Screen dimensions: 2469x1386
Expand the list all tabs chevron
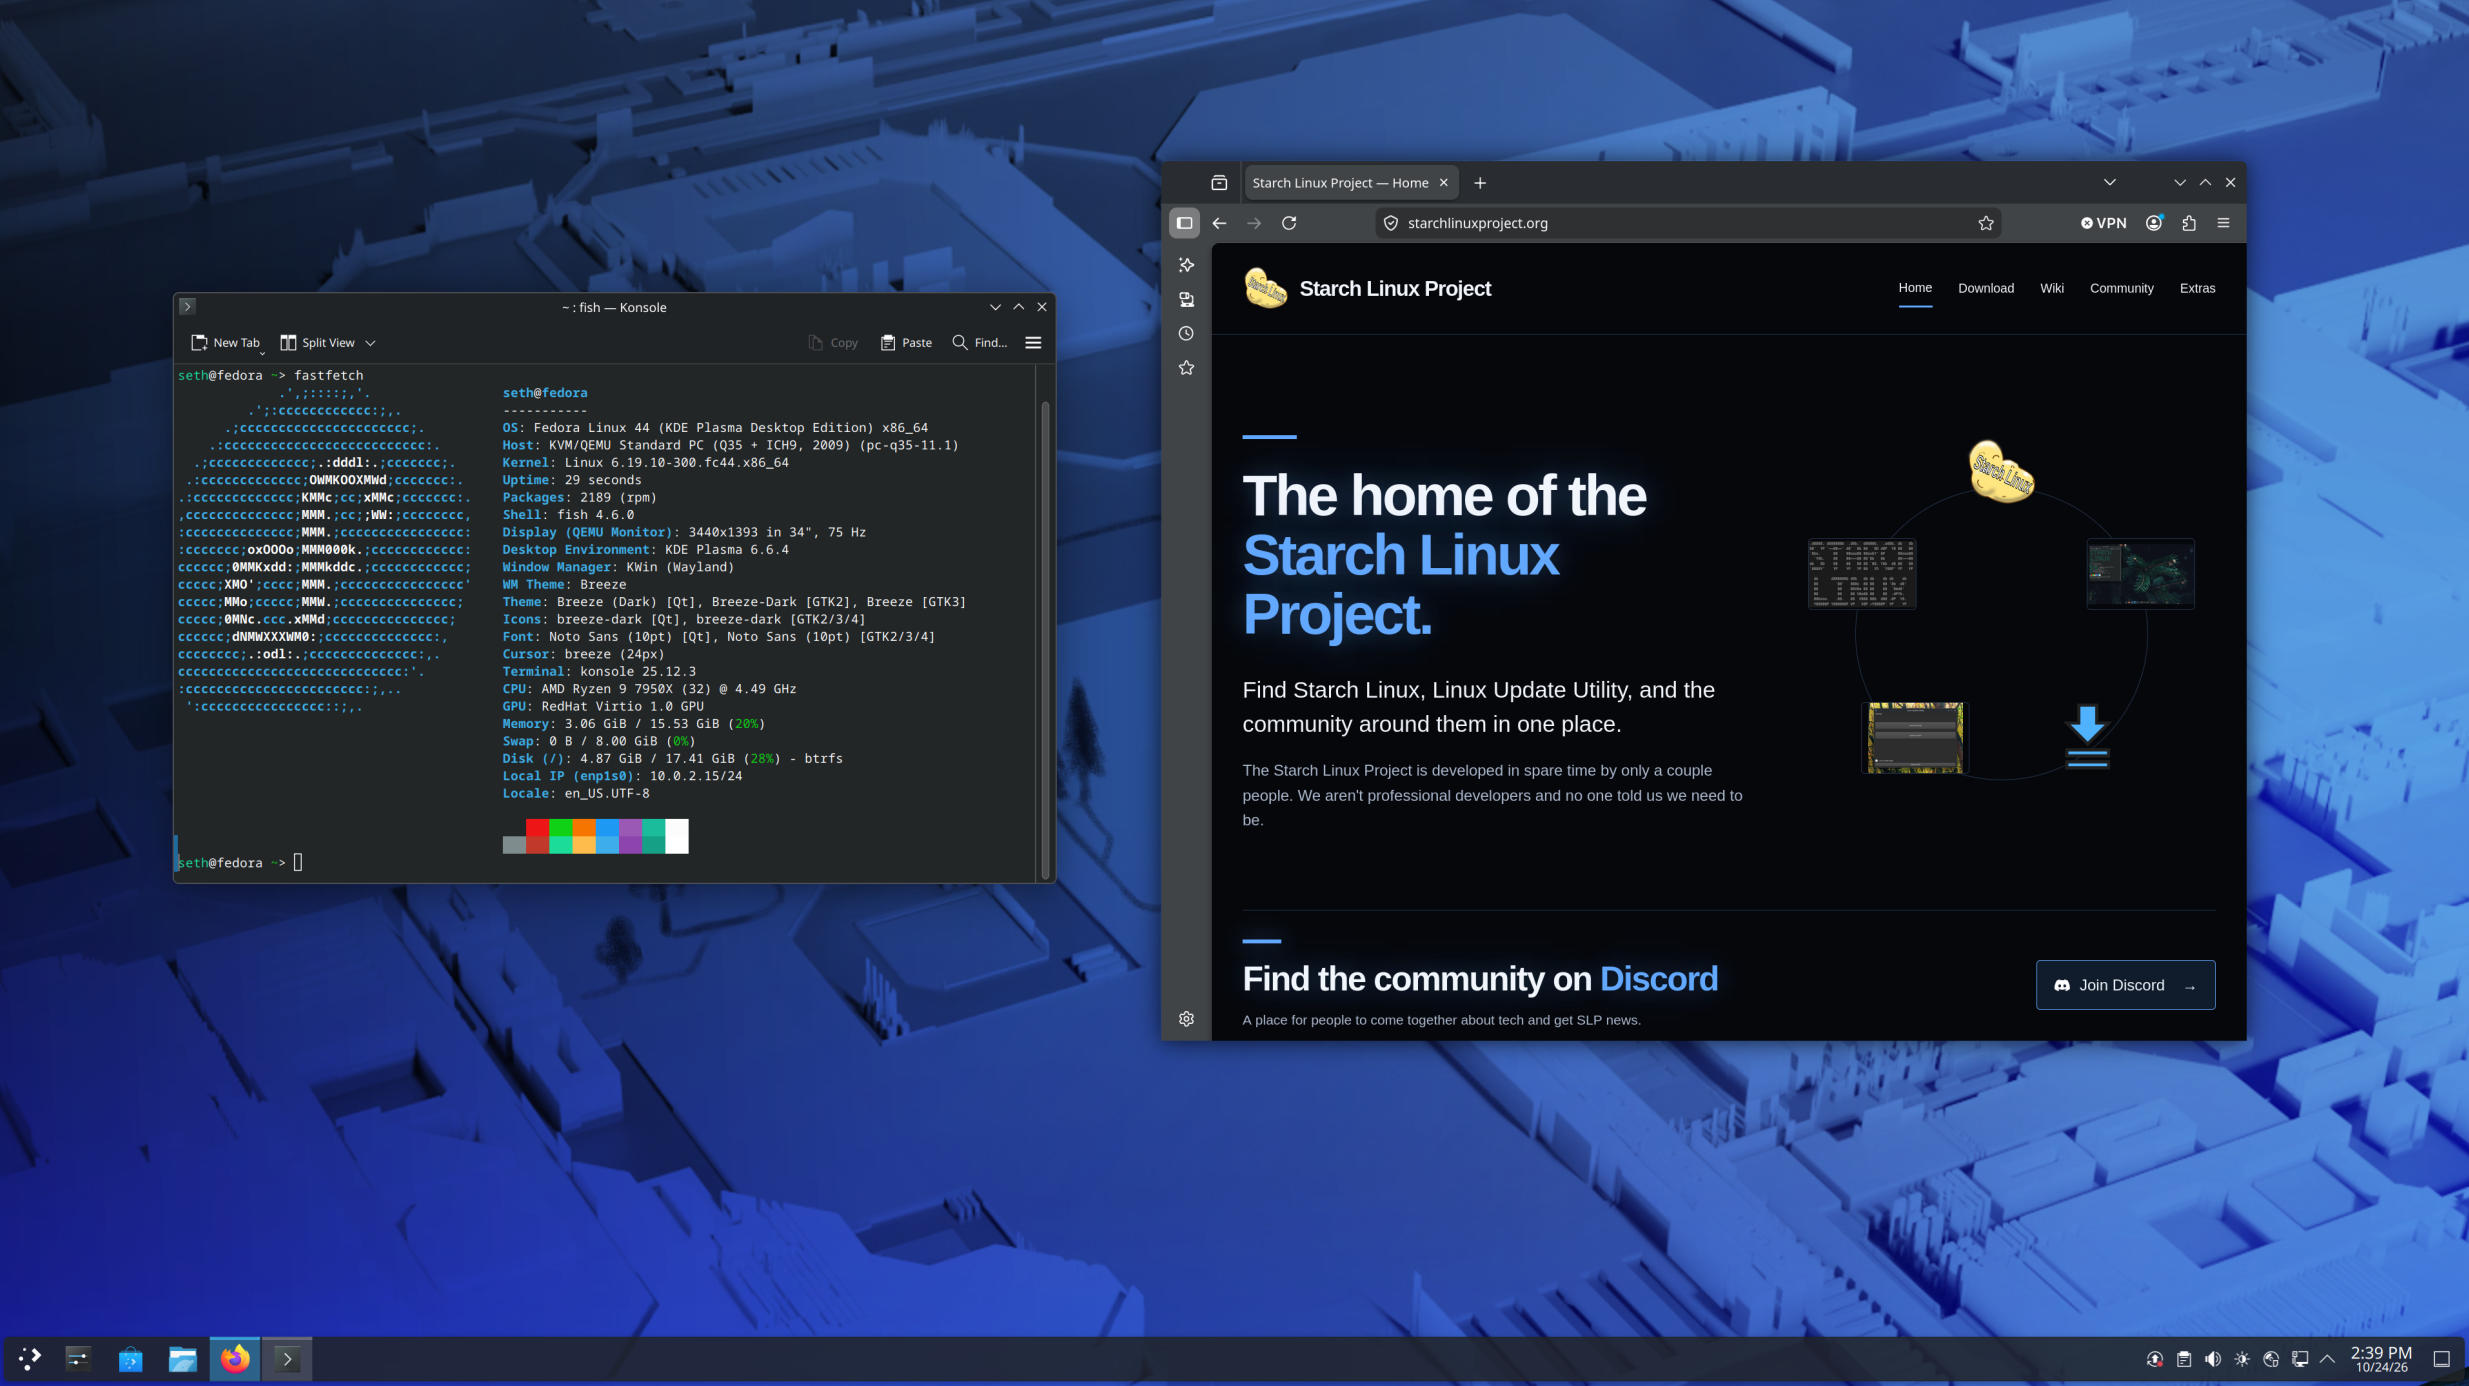2110,182
